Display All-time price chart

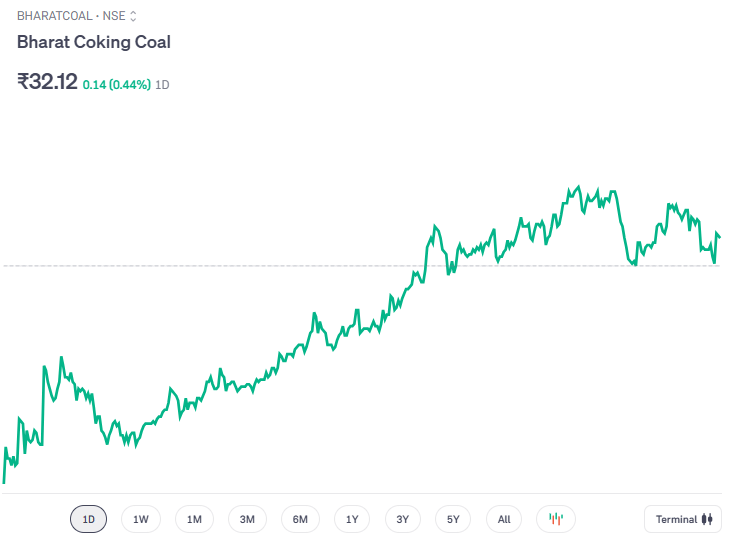point(504,519)
